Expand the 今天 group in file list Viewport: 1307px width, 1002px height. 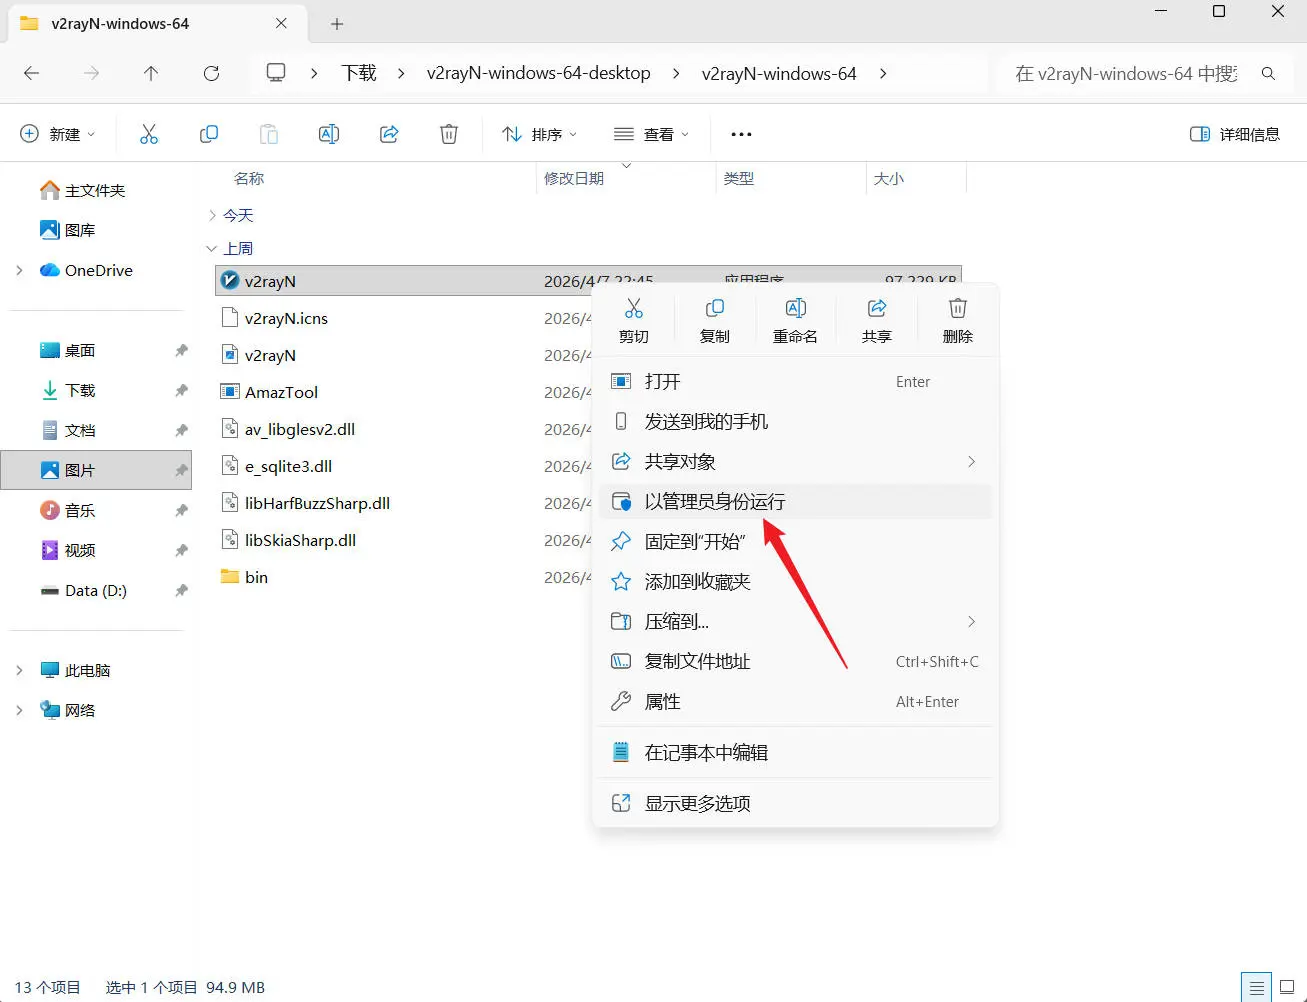tap(212, 215)
